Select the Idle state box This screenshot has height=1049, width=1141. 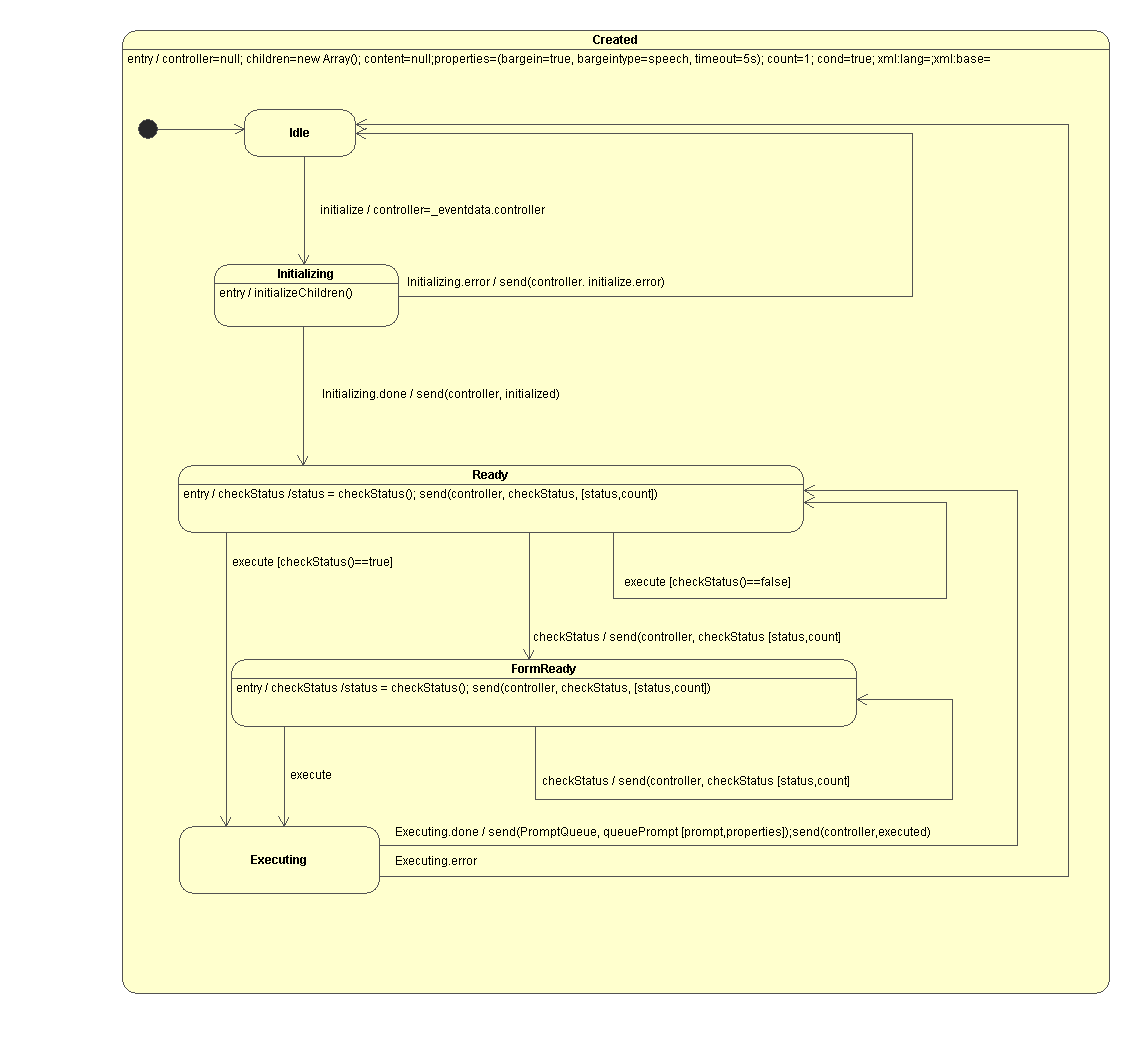coord(299,133)
